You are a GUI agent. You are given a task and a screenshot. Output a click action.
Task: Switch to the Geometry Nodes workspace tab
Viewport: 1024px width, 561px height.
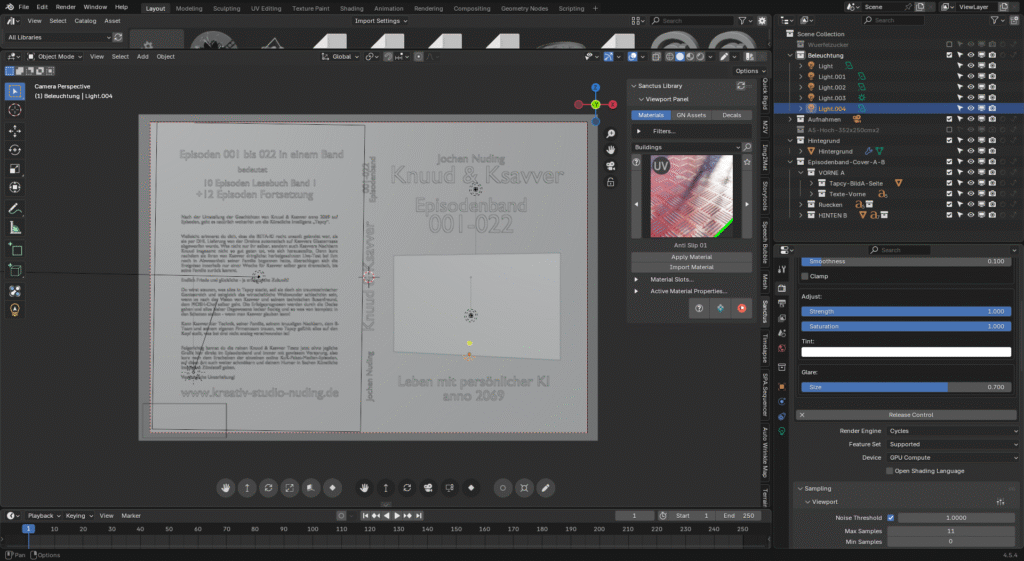(x=524, y=8)
